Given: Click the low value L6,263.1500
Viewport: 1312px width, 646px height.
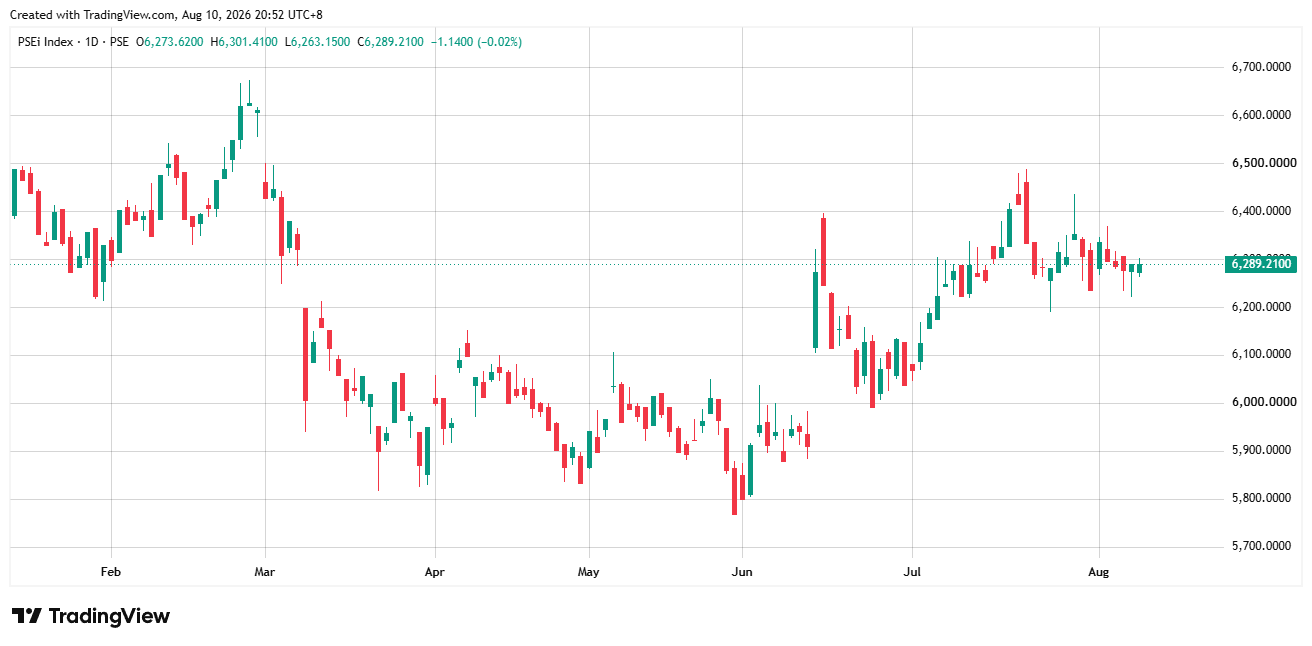Looking at the screenshot, I should [x=318, y=42].
